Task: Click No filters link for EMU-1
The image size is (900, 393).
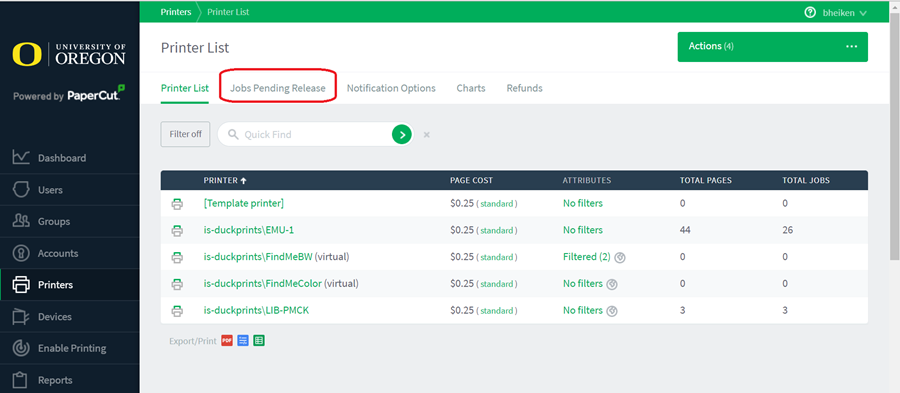Action: coord(583,230)
